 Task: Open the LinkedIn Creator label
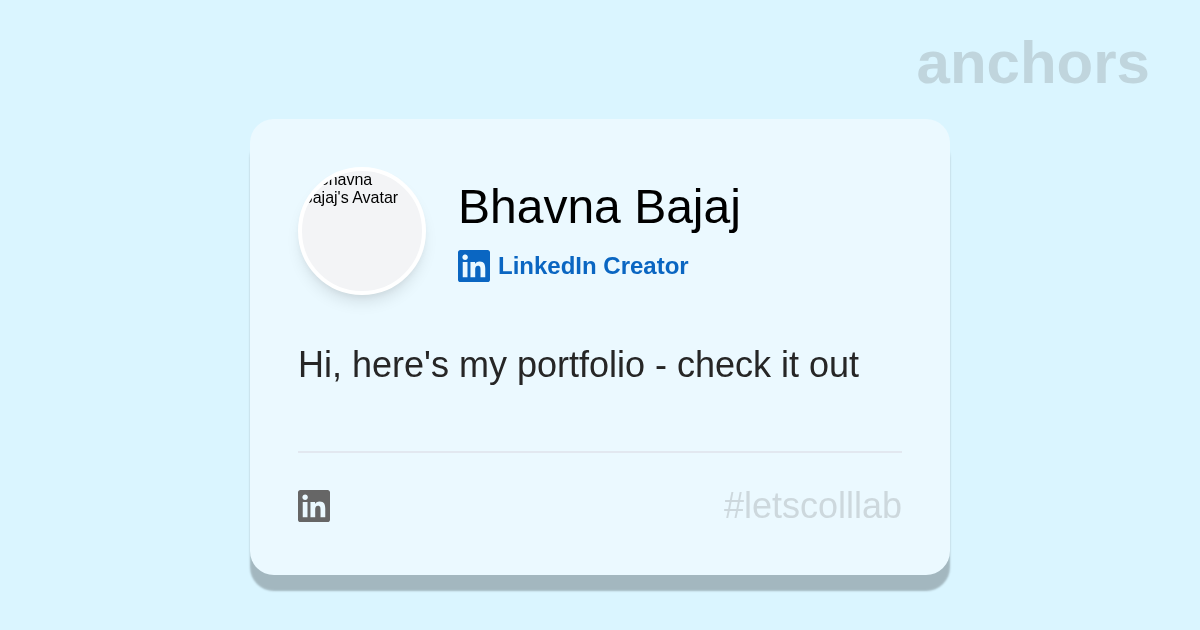(x=593, y=266)
